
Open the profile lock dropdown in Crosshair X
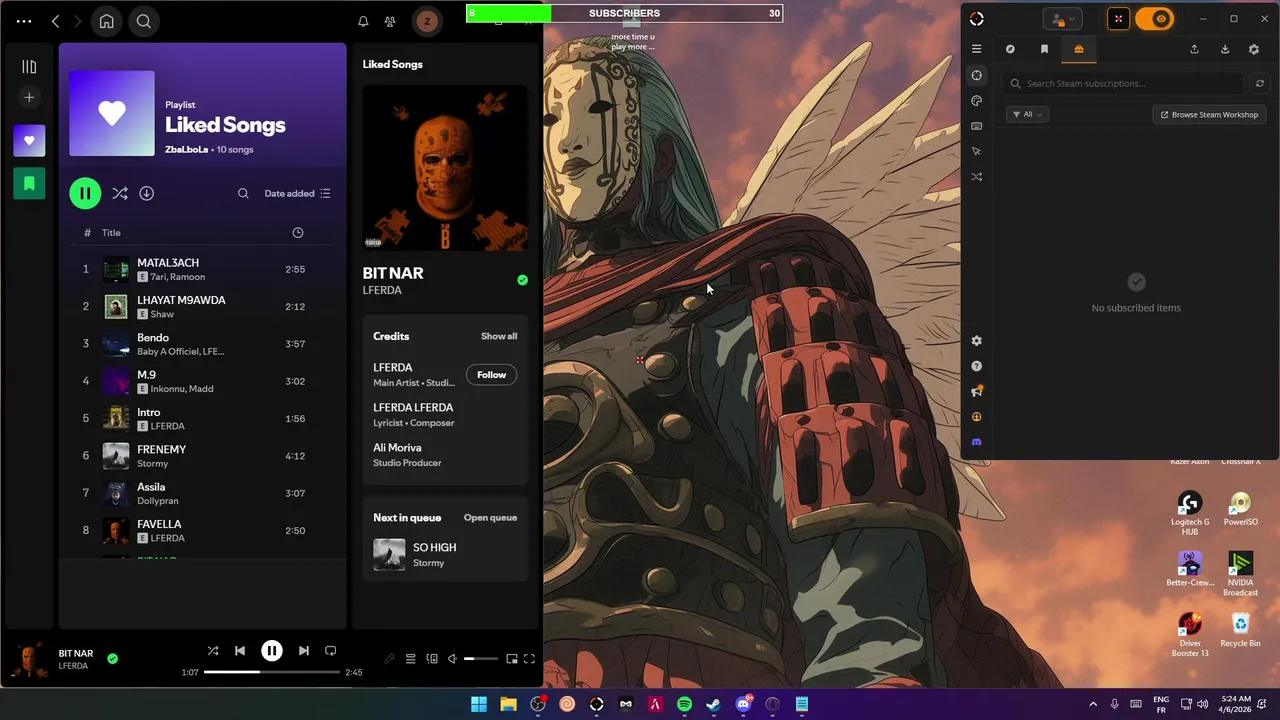(x=1062, y=19)
